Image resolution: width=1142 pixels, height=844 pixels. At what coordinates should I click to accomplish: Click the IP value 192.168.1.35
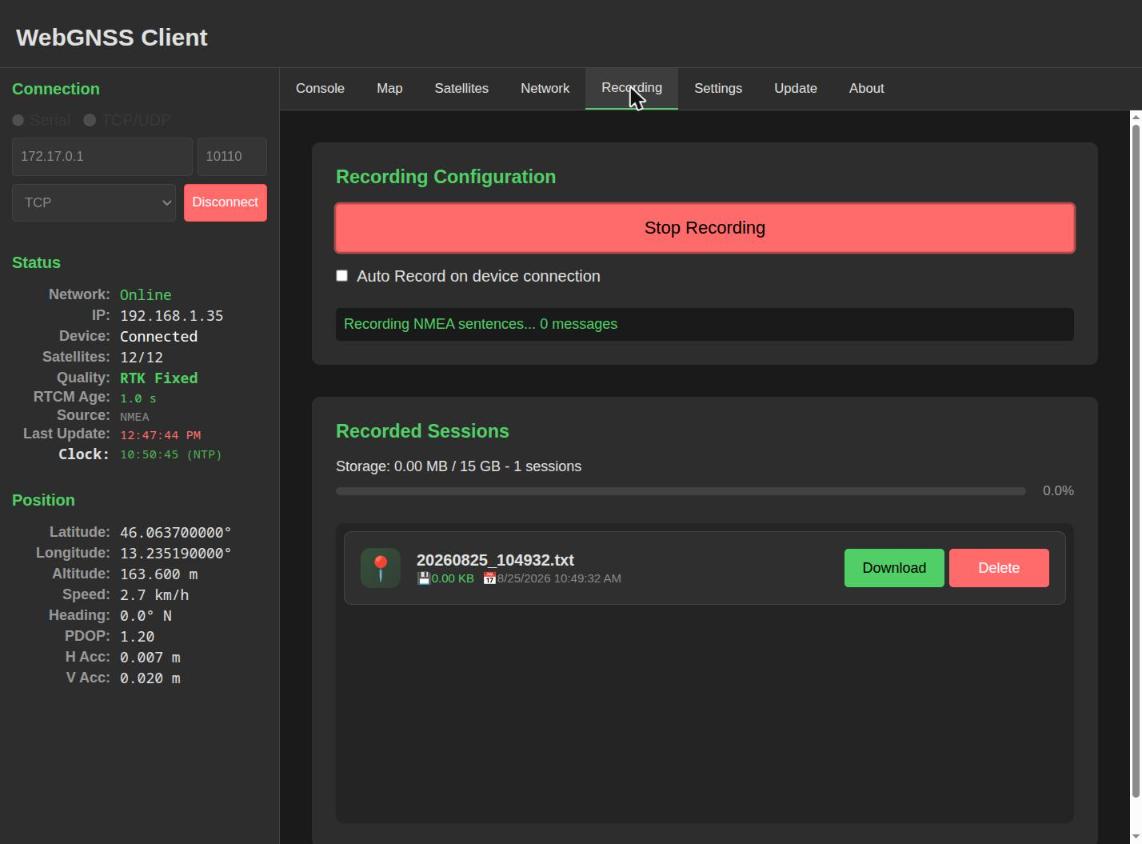172,316
